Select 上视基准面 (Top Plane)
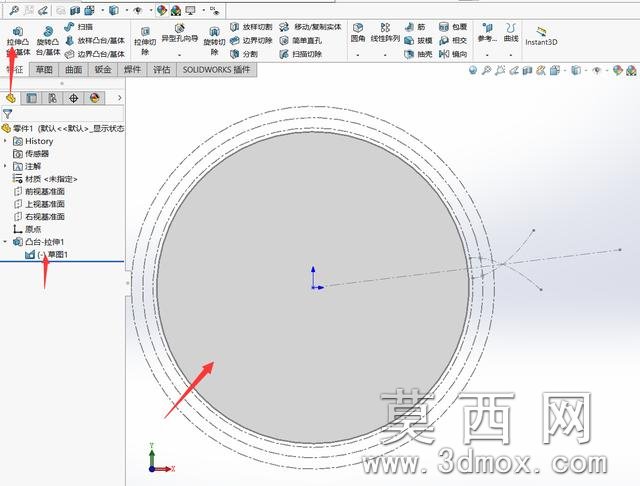The image size is (640, 486). pos(39,204)
